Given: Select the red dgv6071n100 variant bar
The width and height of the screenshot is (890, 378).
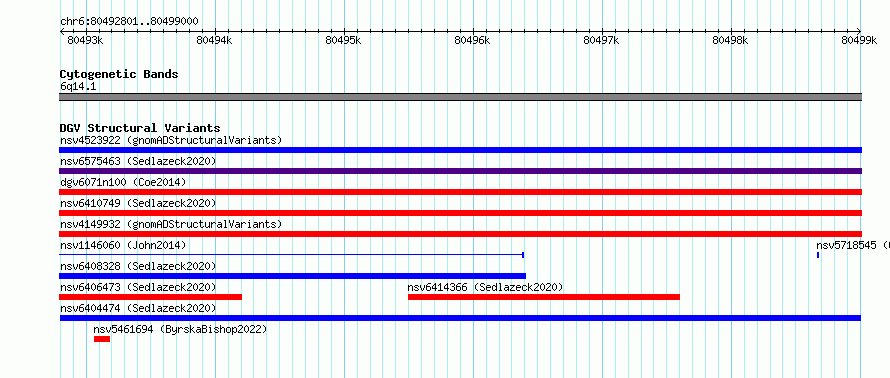Looking at the screenshot, I should click(460, 192).
